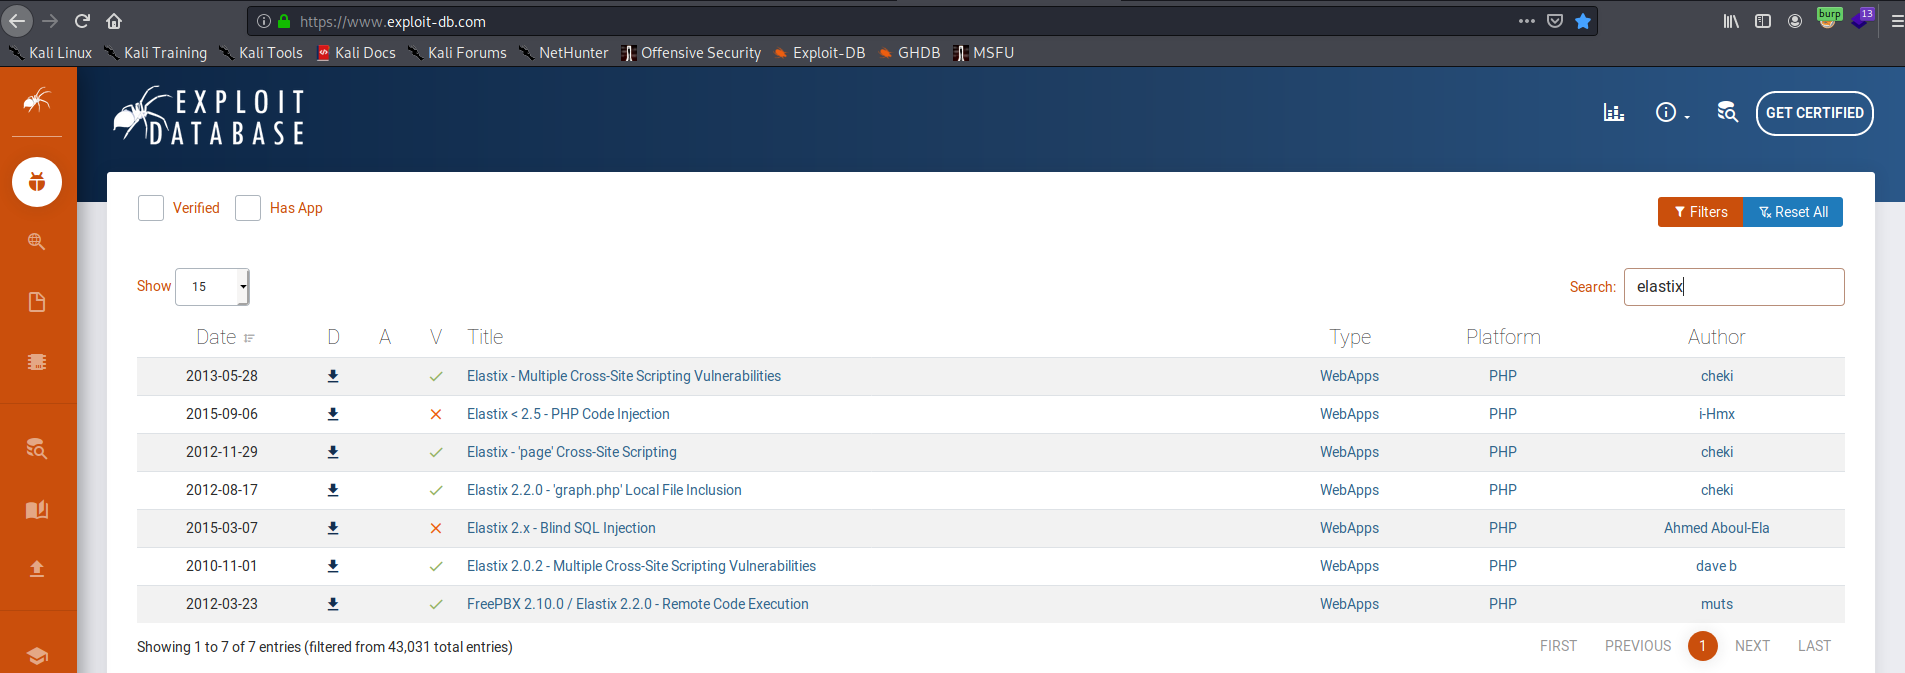Open the Firefox page actions ellipsis menu
The width and height of the screenshot is (1905, 673).
tap(1526, 21)
